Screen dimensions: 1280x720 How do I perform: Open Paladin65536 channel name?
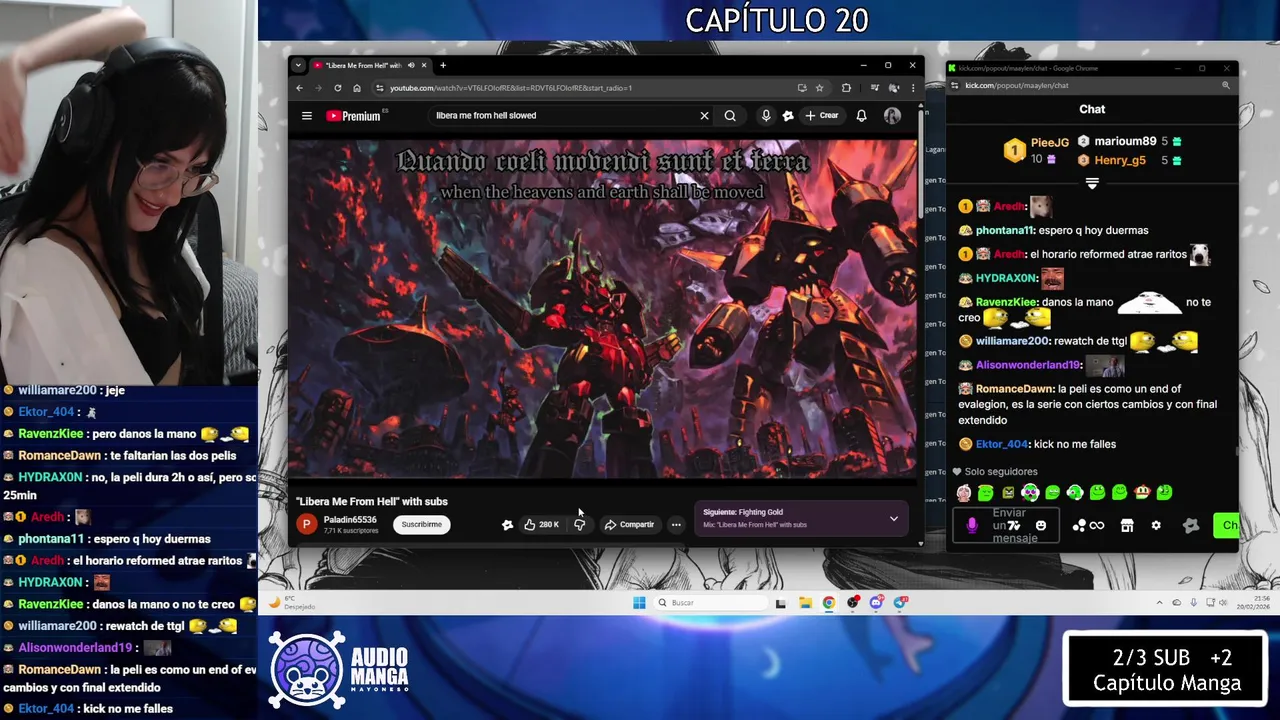click(x=350, y=520)
